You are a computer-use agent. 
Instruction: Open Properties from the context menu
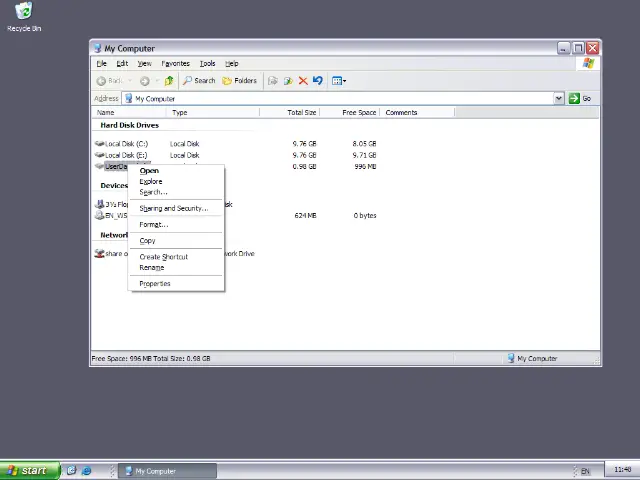click(x=176, y=284)
